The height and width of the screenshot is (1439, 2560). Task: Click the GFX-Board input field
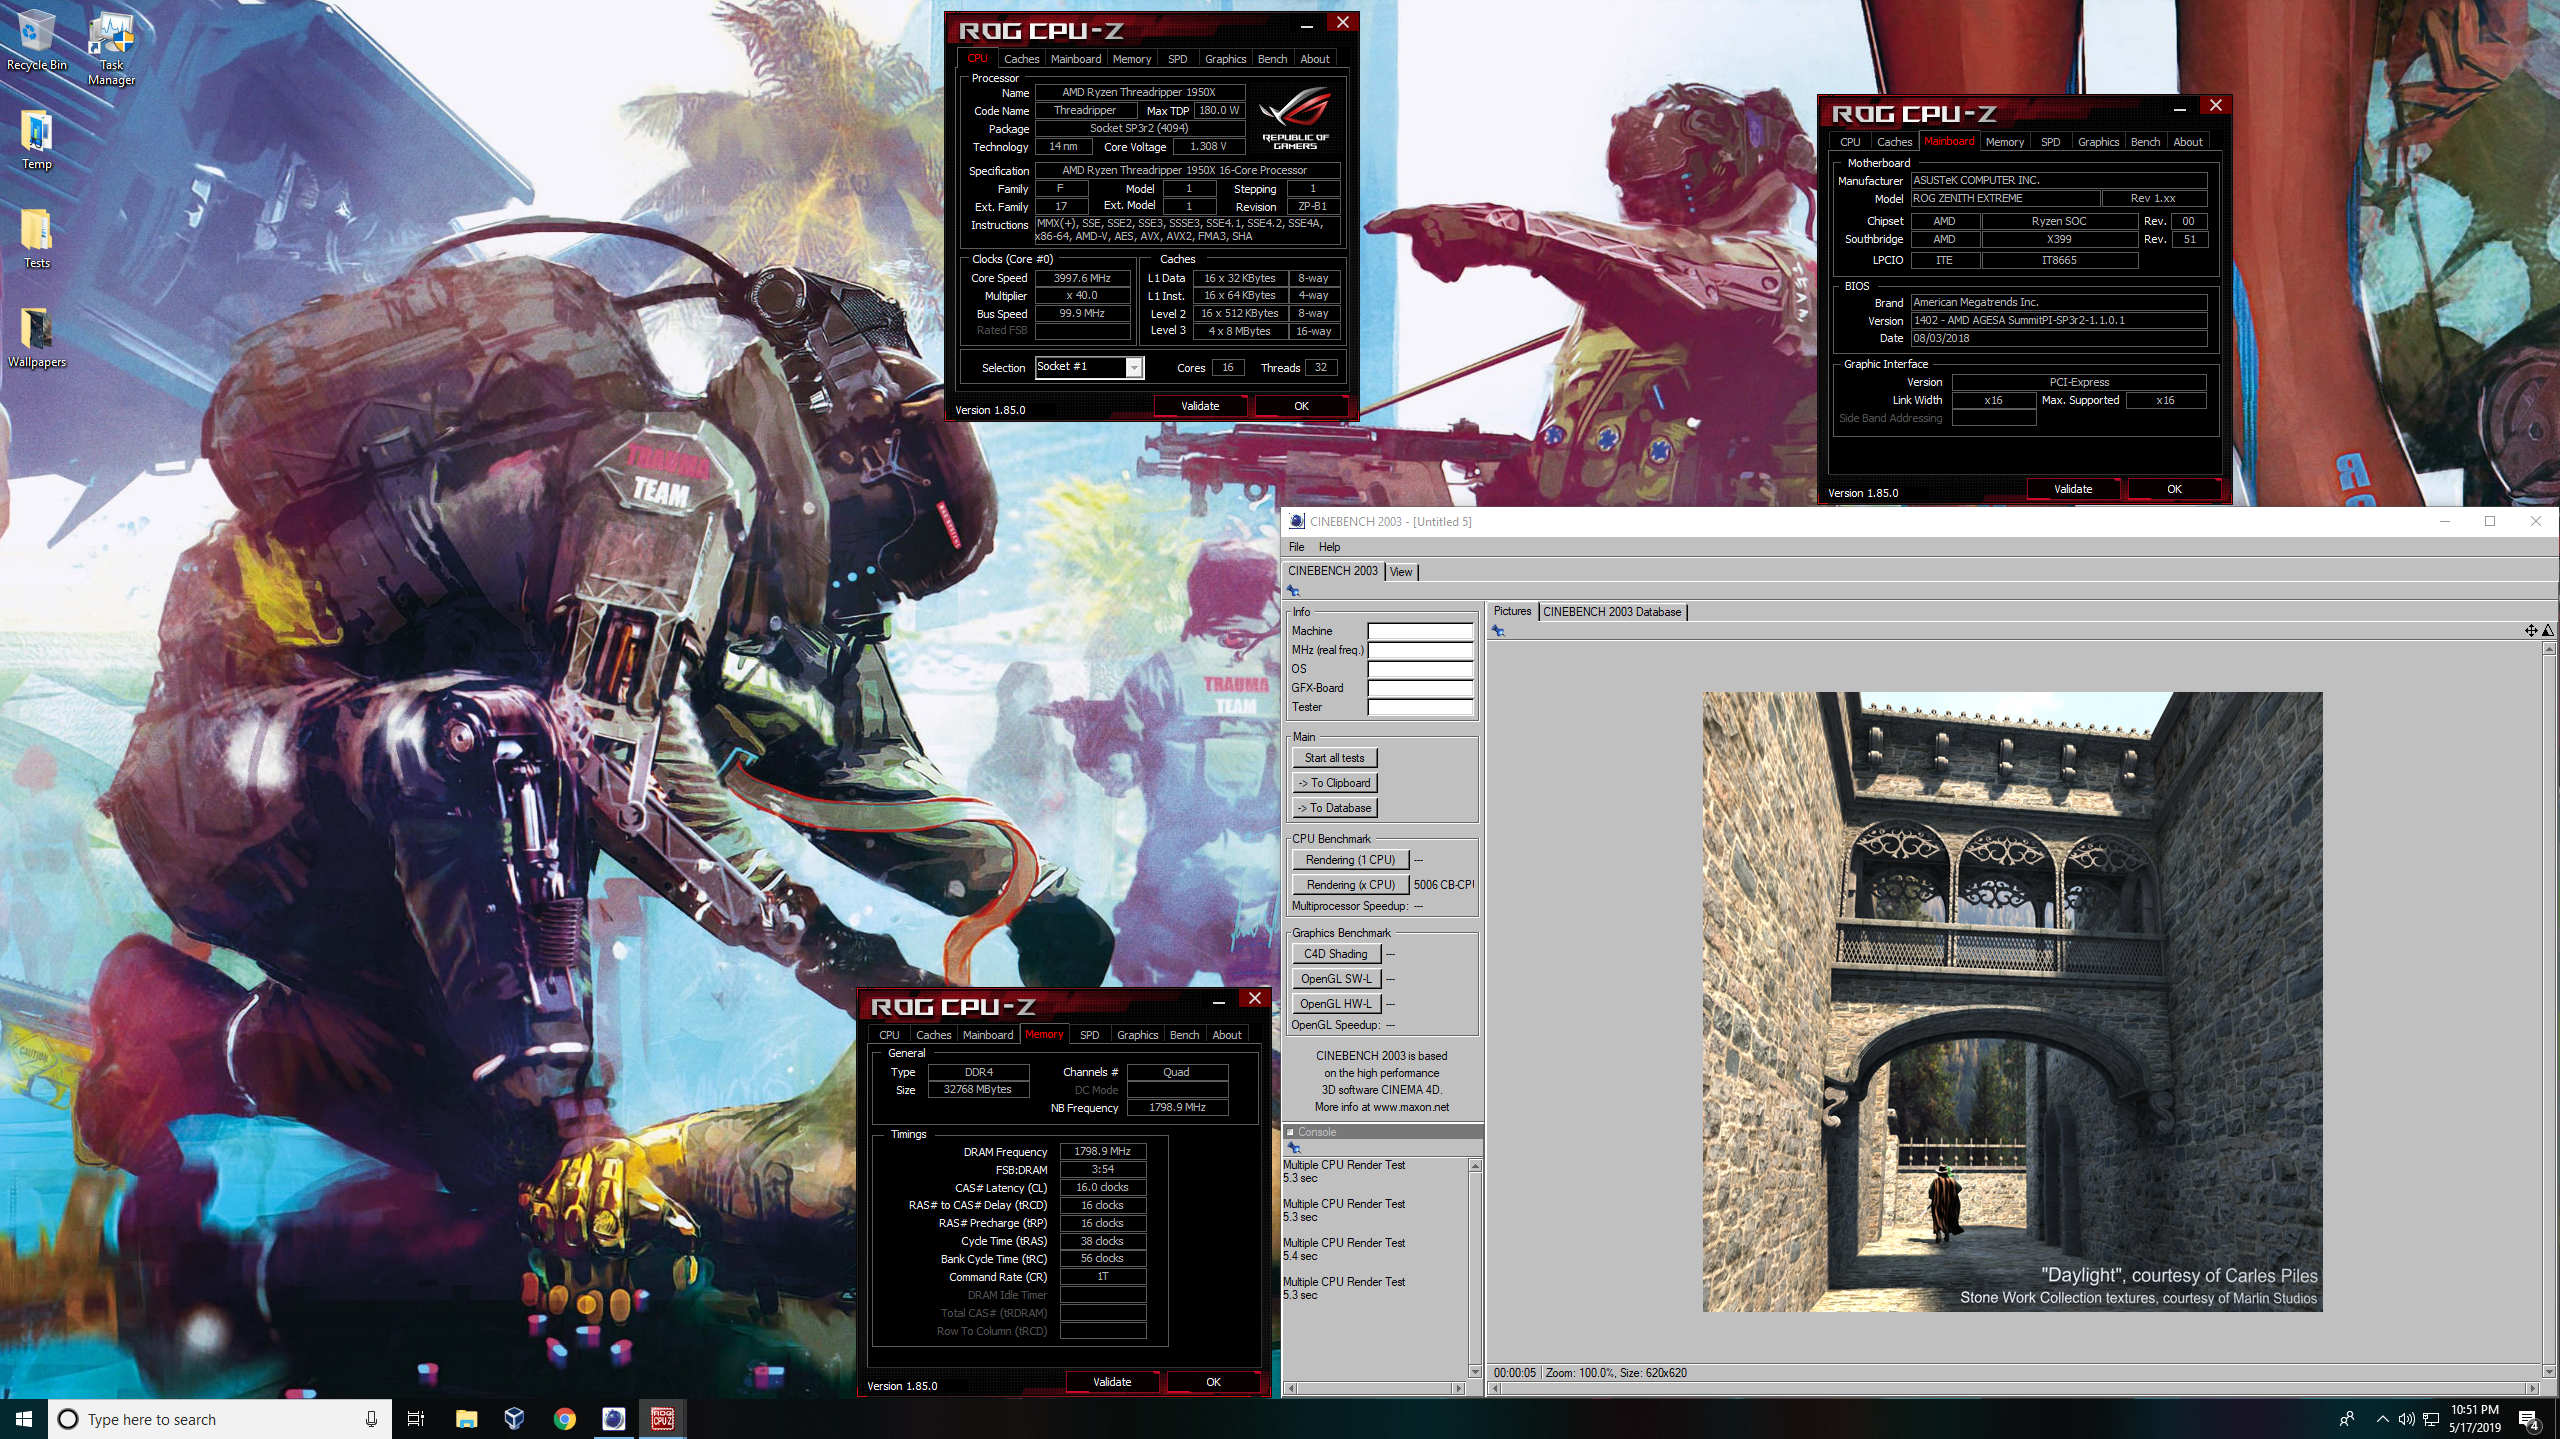[x=1420, y=688]
